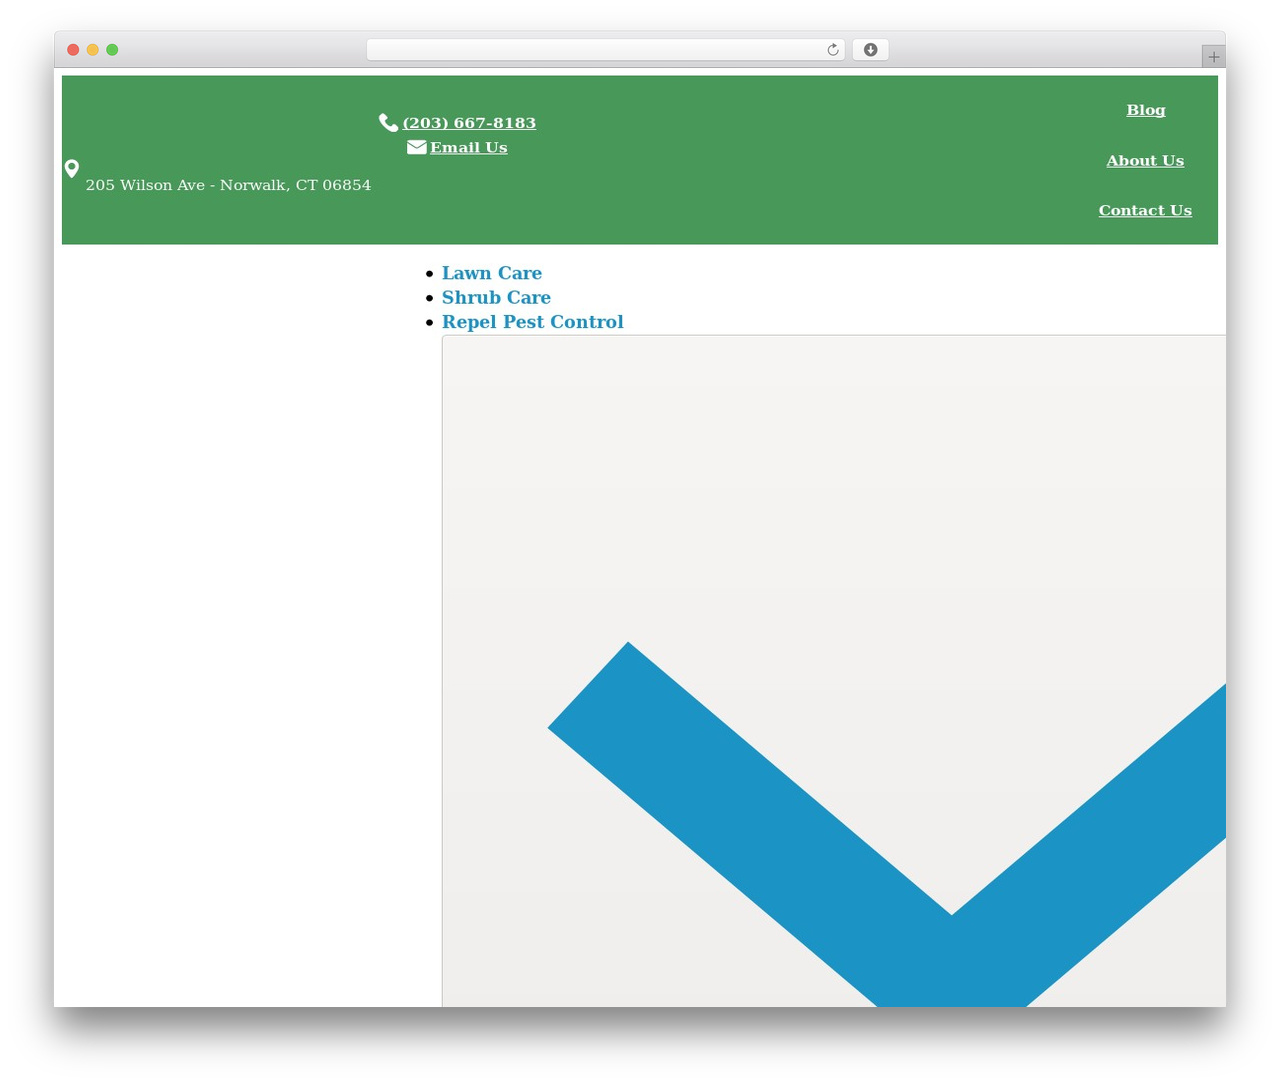Viewport: 1280px width, 1084px height.
Task: Go to the About Us page
Action: 1145,160
